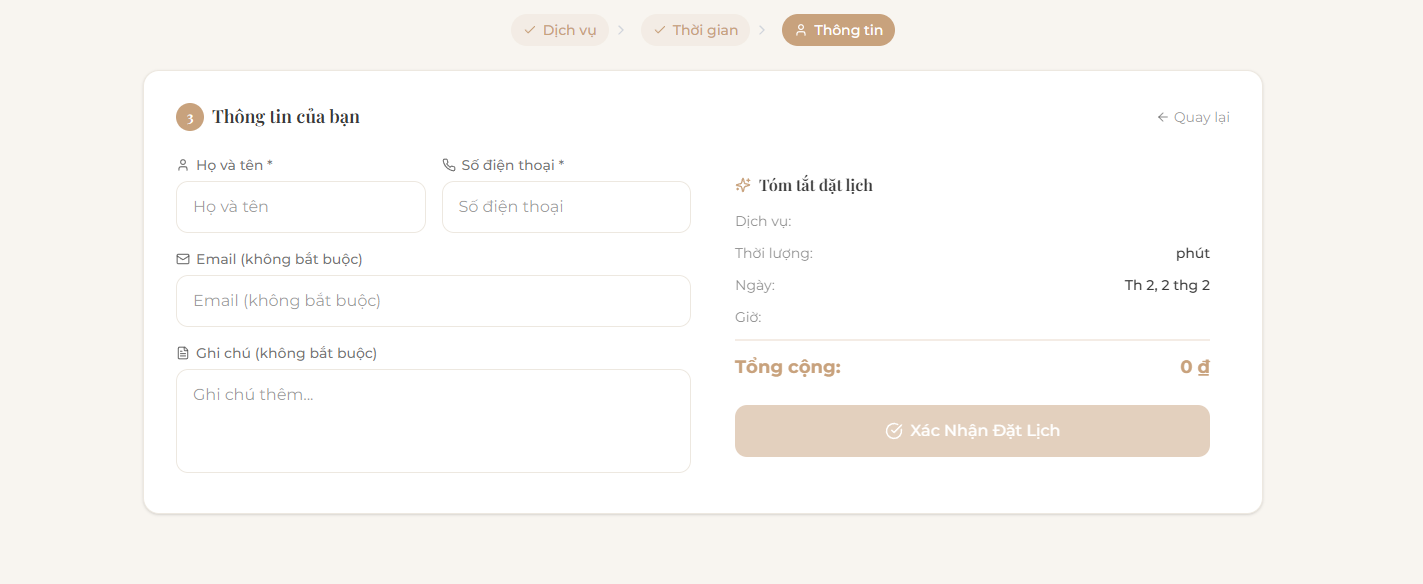The width and height of the screenshot is (1423, 584).
Task: Click inside the Họ và tên input field
Action: coord(300,207)
